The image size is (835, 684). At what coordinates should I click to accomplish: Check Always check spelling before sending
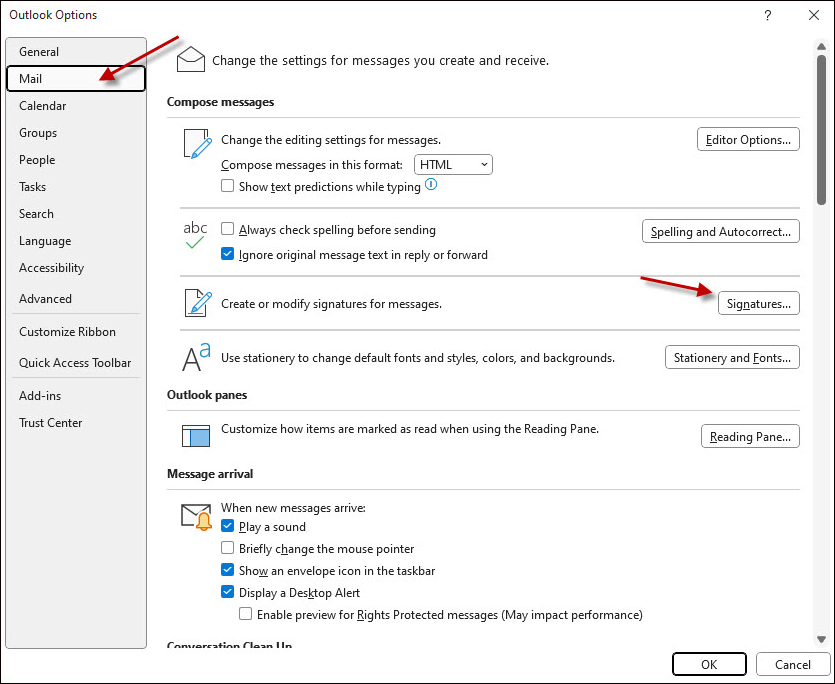pyautogui.click(x=227, y=229)
